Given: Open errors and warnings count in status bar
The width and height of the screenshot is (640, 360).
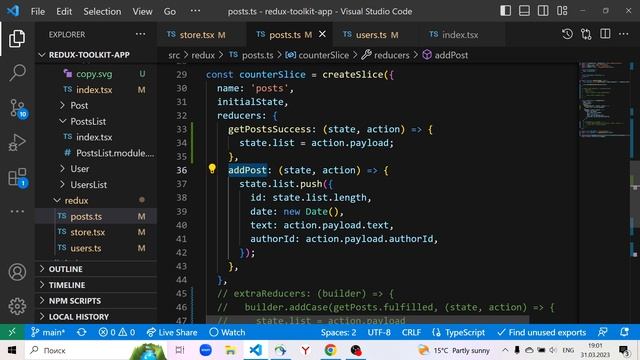Looking at the screenshot, I should click(x=117, y=332).
